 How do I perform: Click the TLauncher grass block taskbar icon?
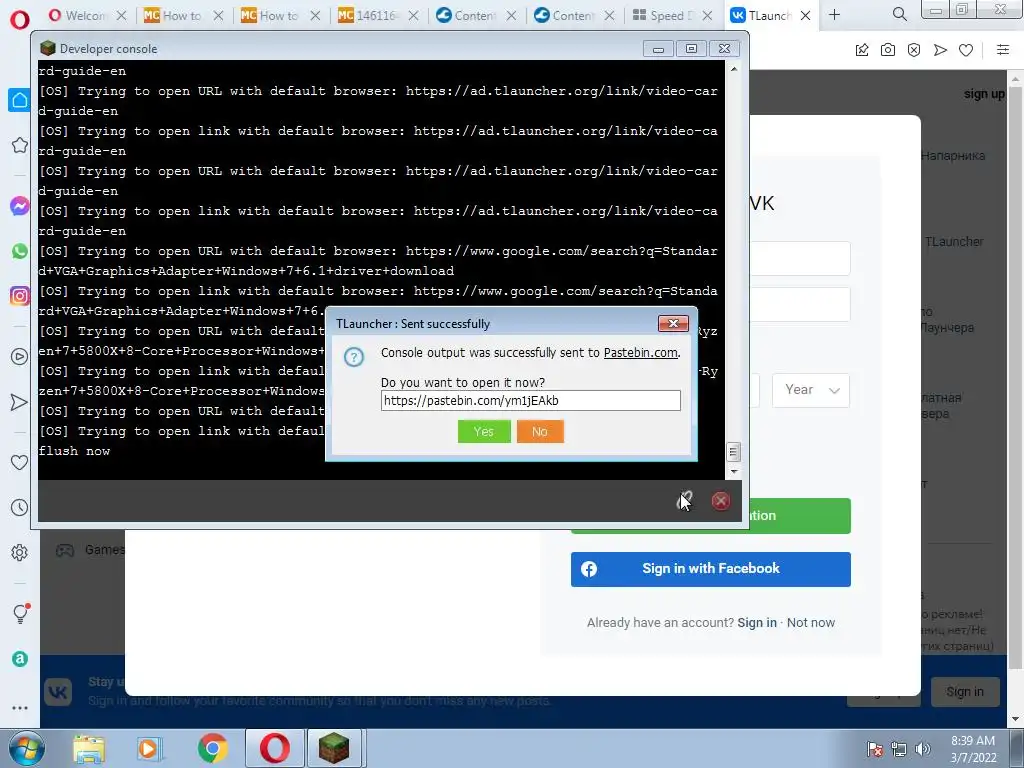(334, 748)
